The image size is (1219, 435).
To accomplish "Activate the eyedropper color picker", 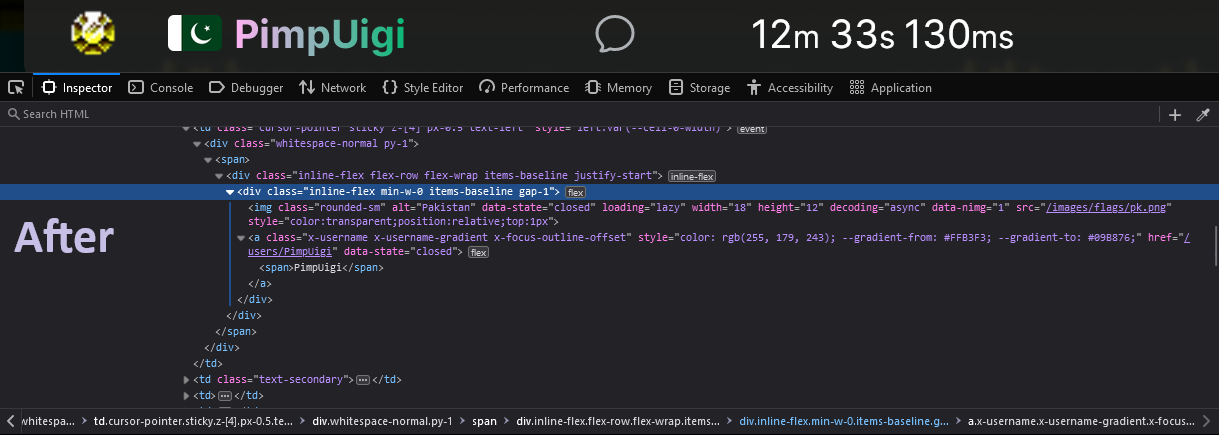I will tap(1203, 115).
